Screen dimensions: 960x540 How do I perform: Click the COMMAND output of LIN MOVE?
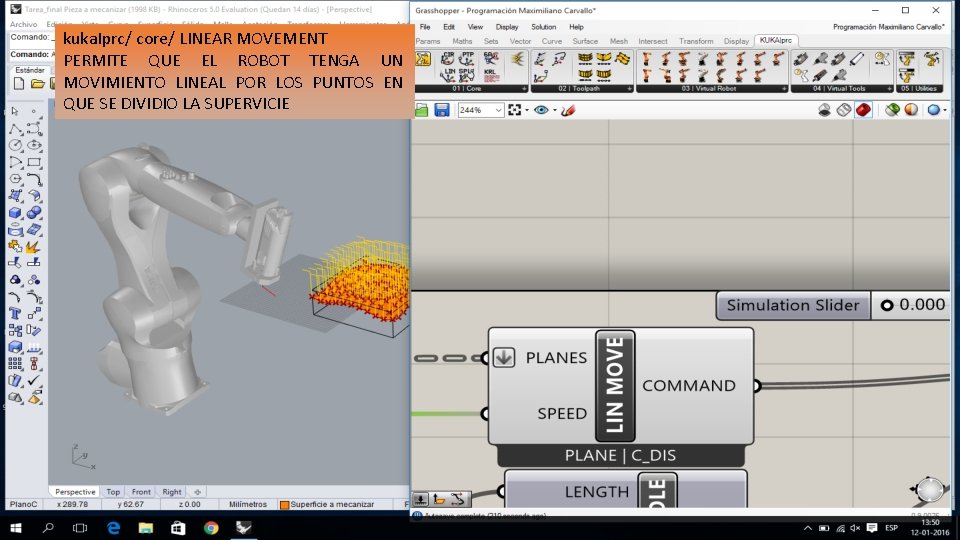tap(689, 386)
